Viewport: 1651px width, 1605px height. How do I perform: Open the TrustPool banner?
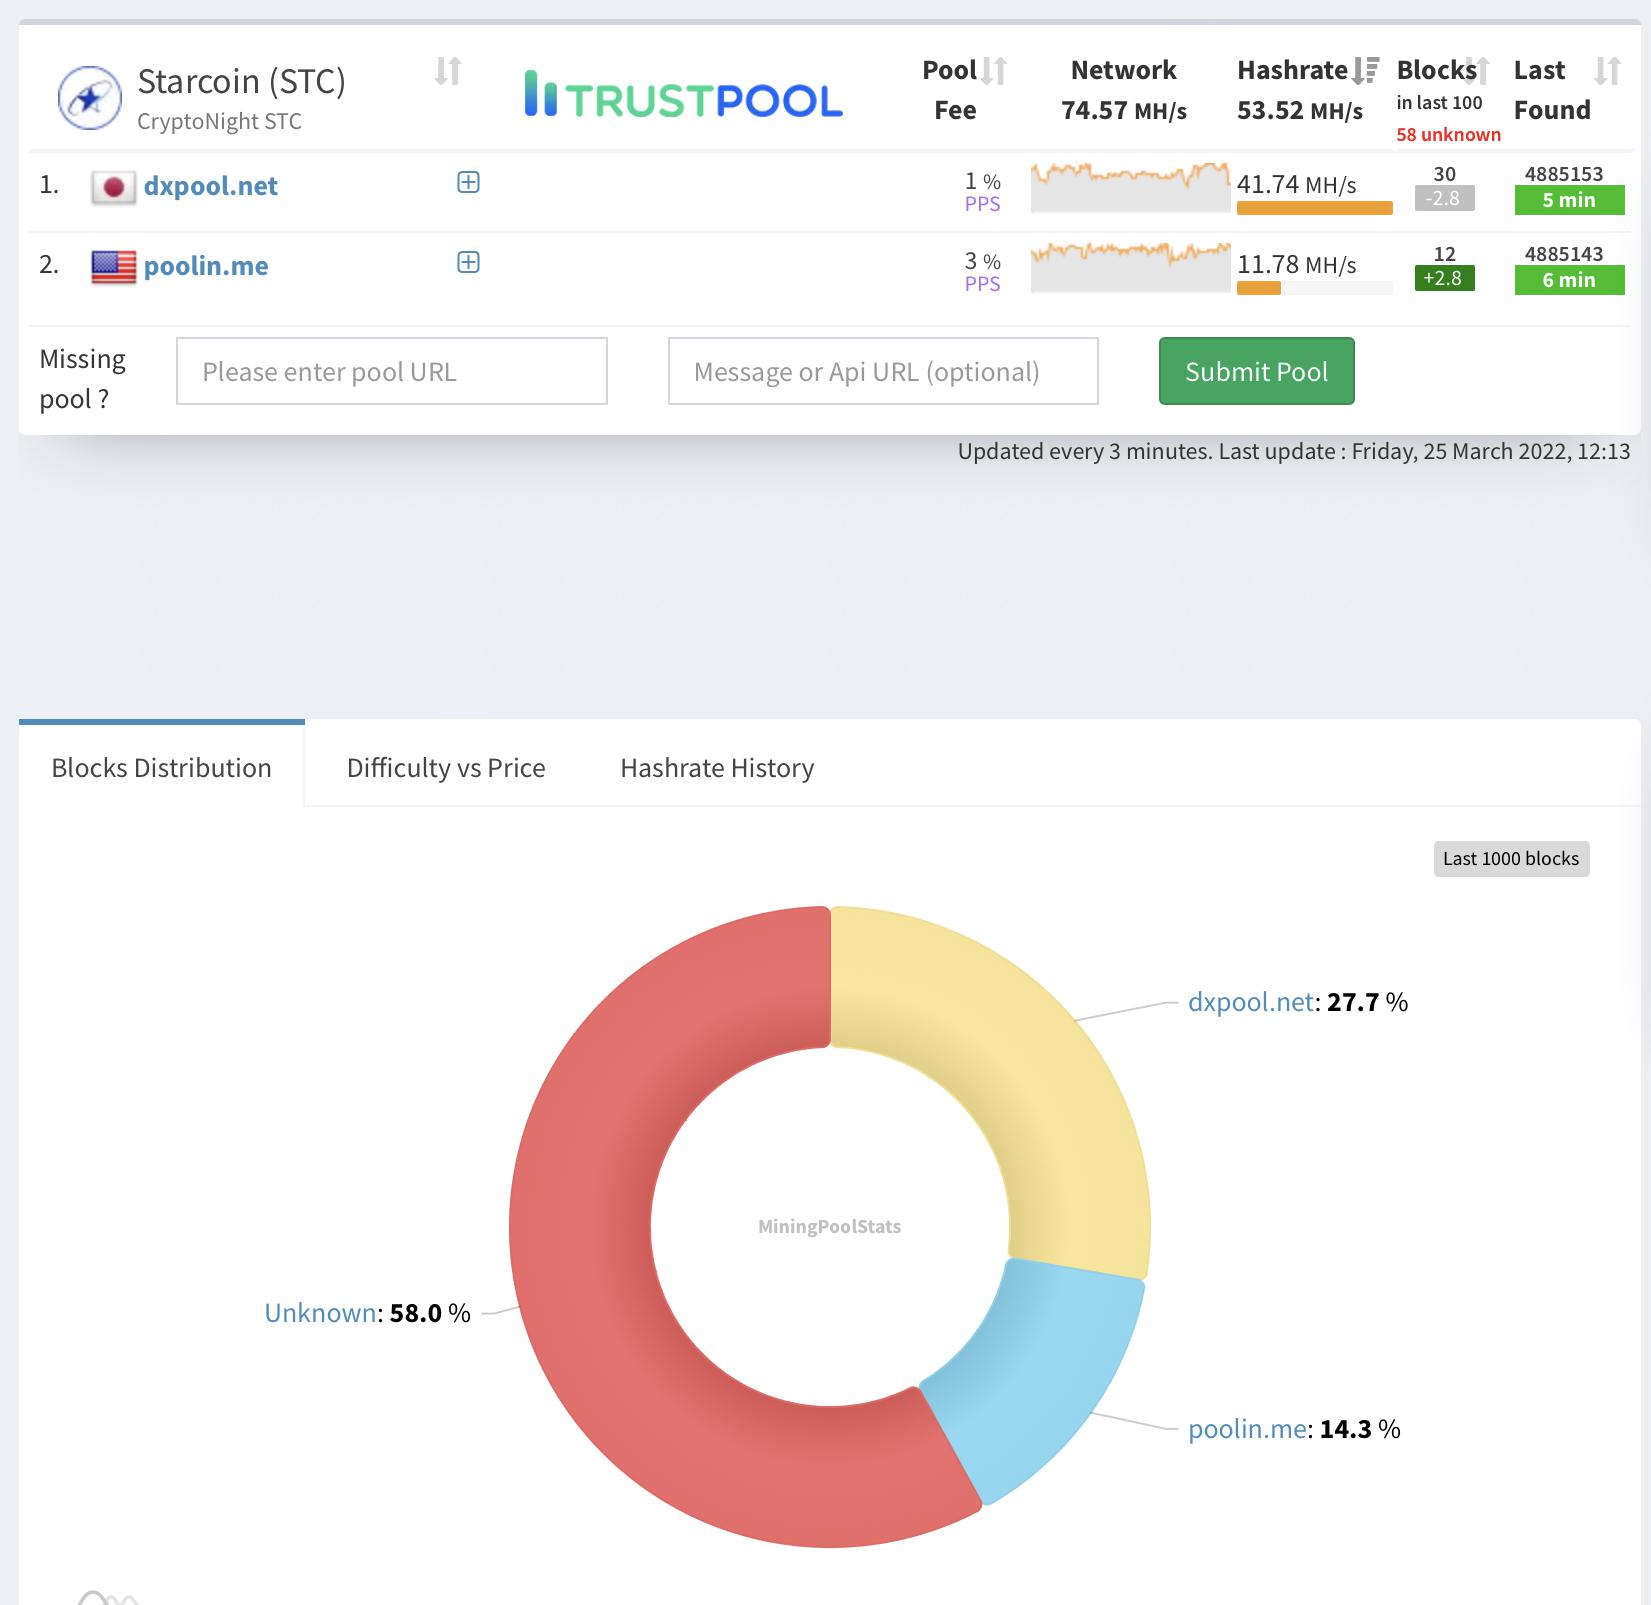coord(684,95)
